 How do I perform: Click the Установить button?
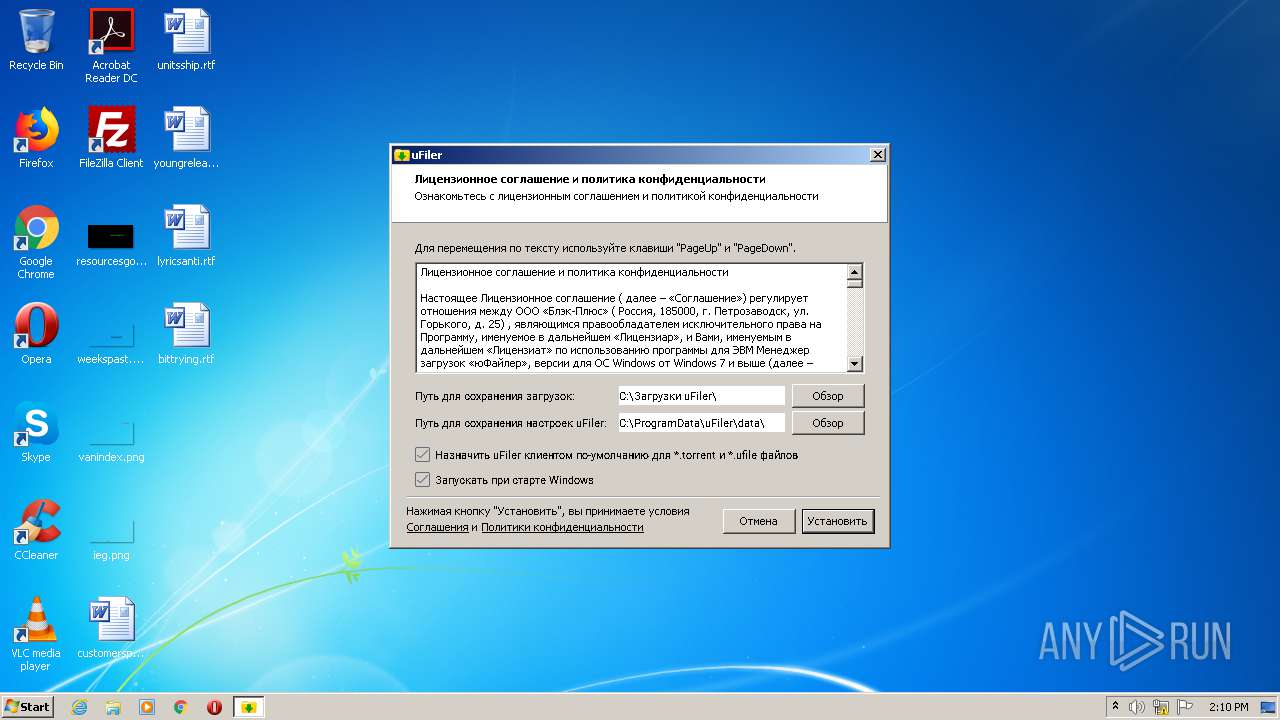(838, 521)
